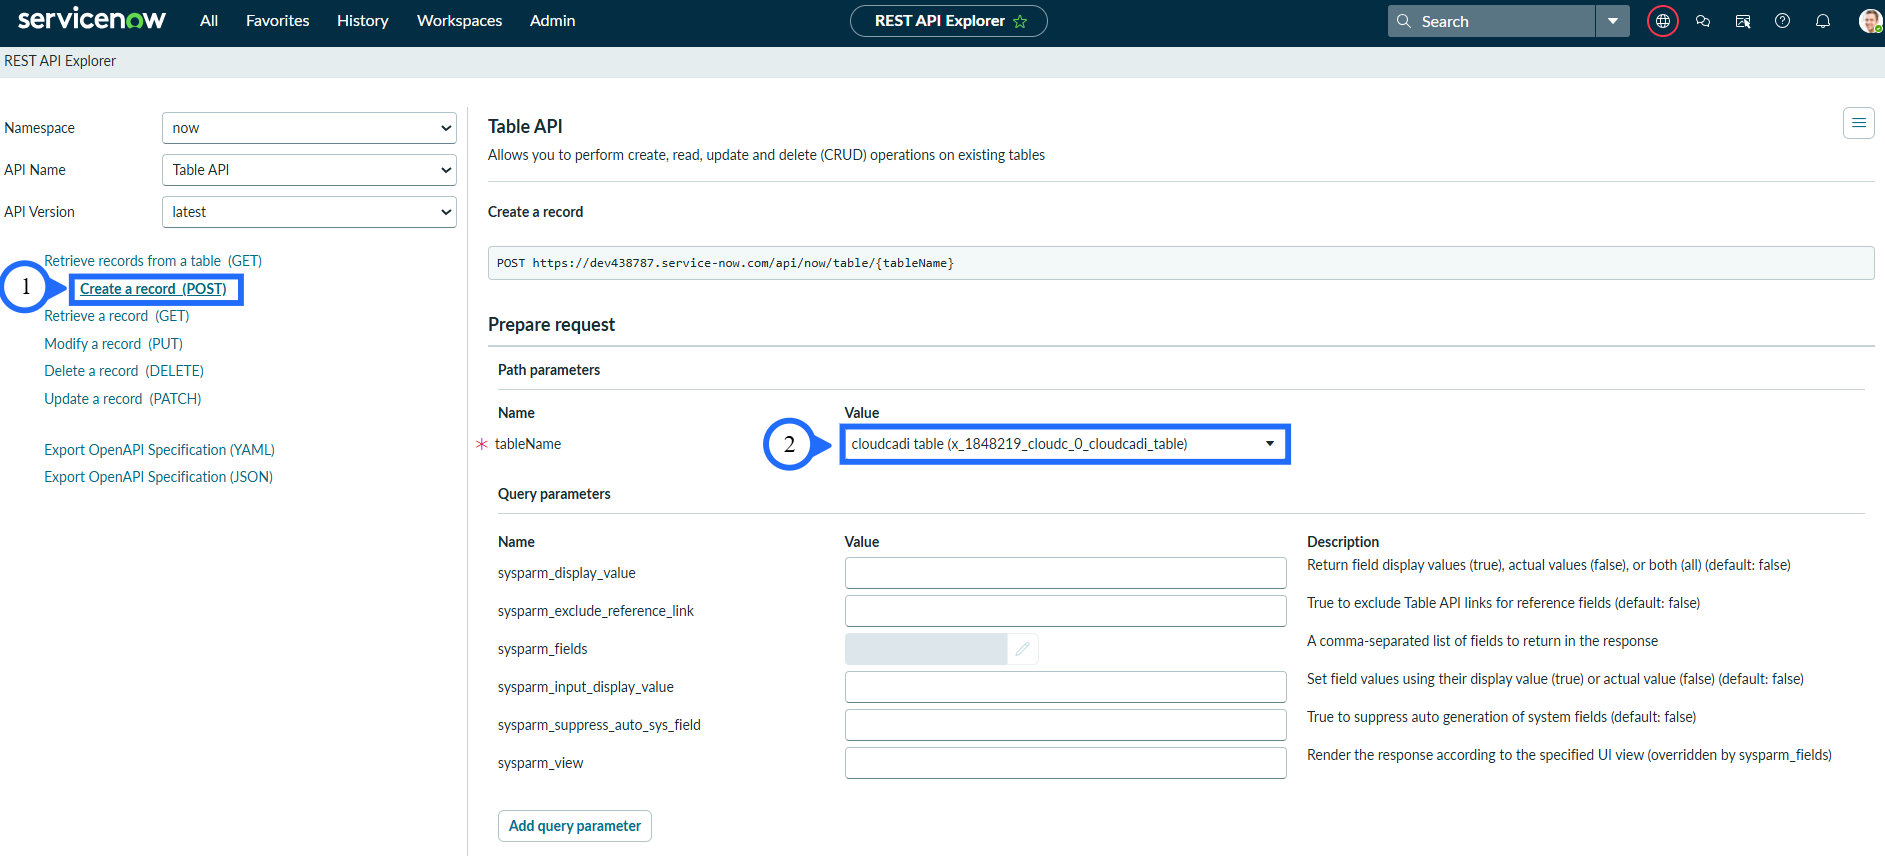Viewport: 1885px width, 856px height.
Task: Click the tableName parameter label
Action: [x=528, y=444]
